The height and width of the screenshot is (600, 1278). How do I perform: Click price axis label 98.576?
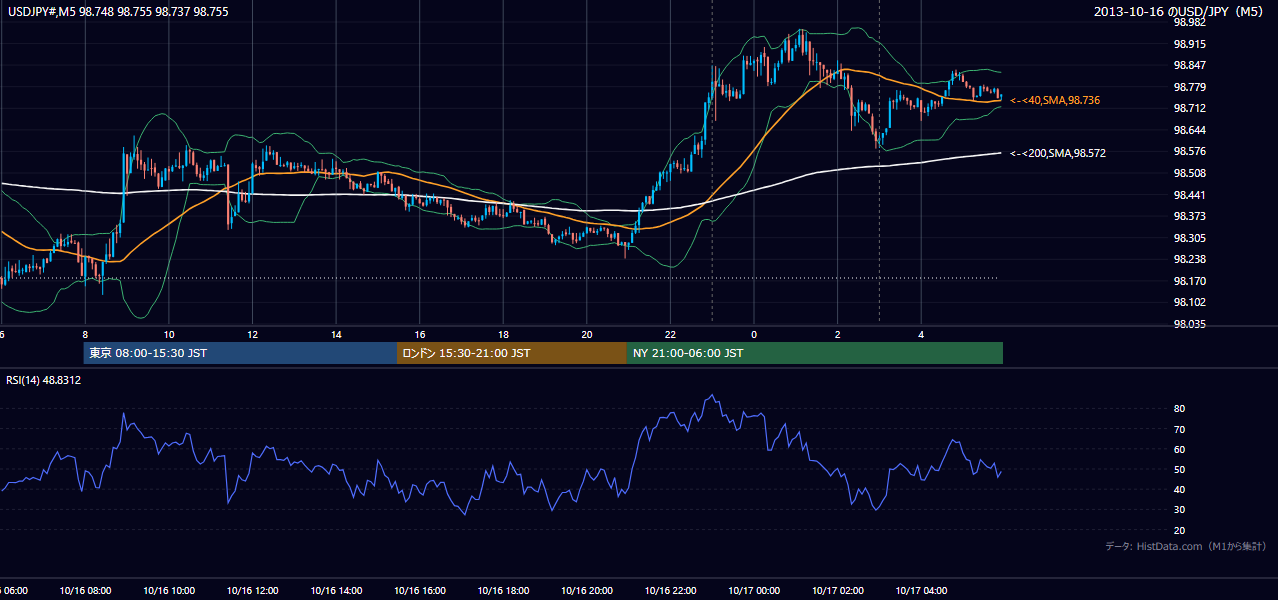click(1189, 151)
